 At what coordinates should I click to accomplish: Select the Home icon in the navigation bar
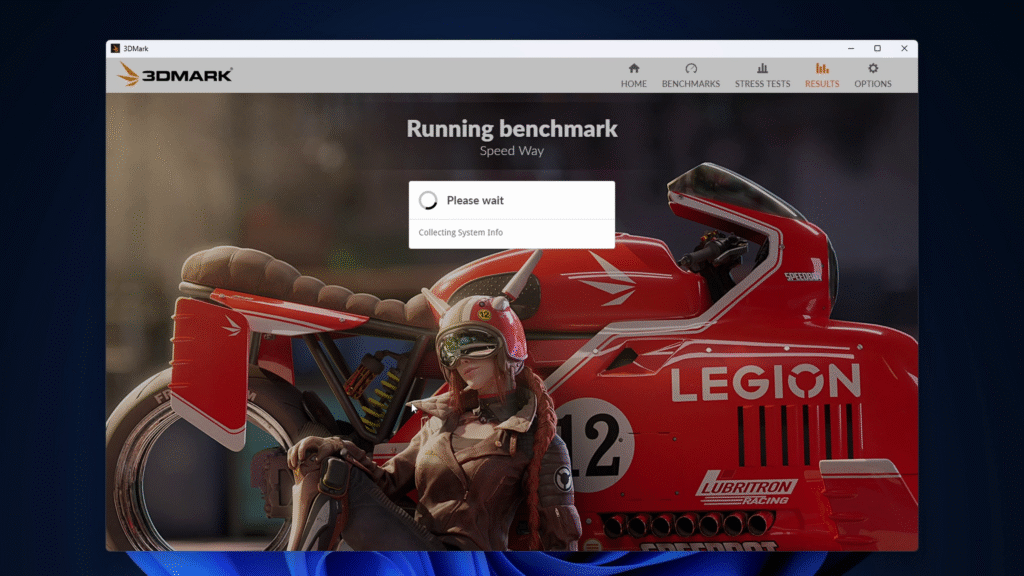(633, 69)
